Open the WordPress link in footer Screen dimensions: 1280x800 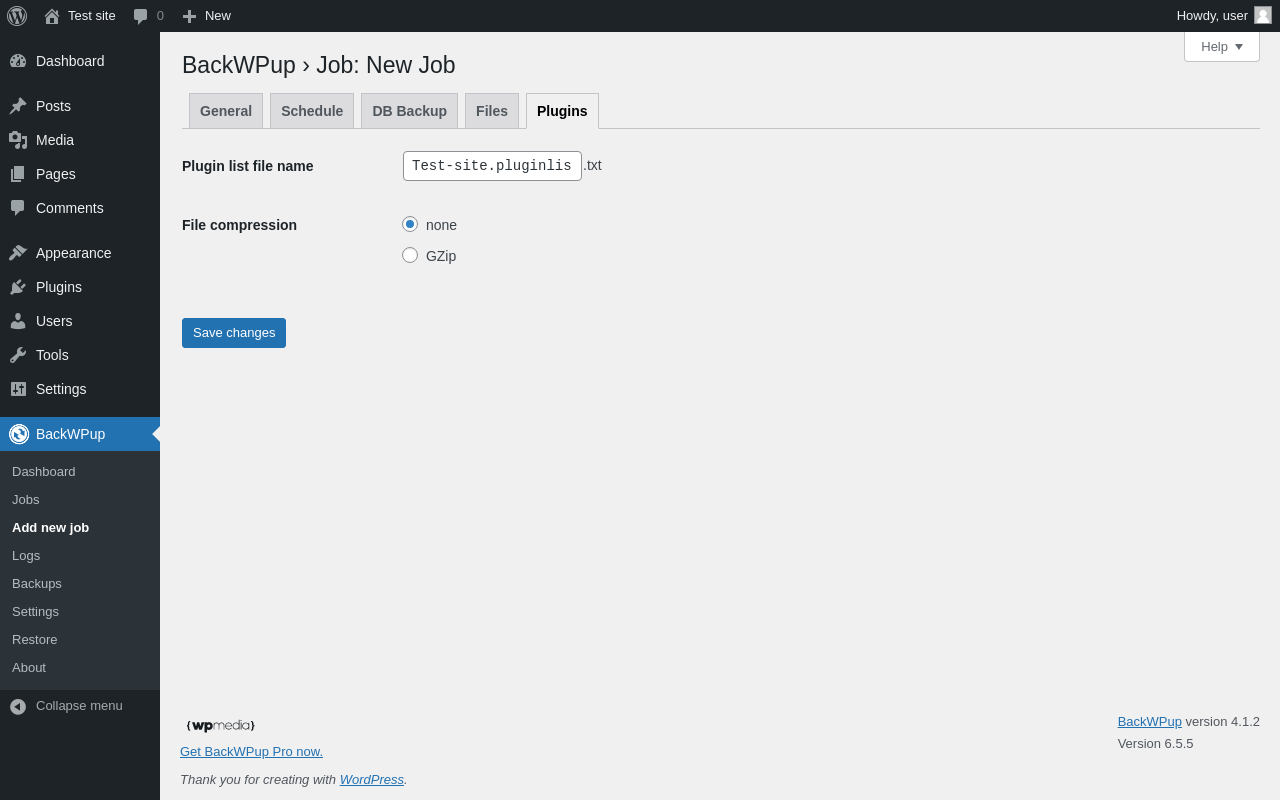point(372,779)
